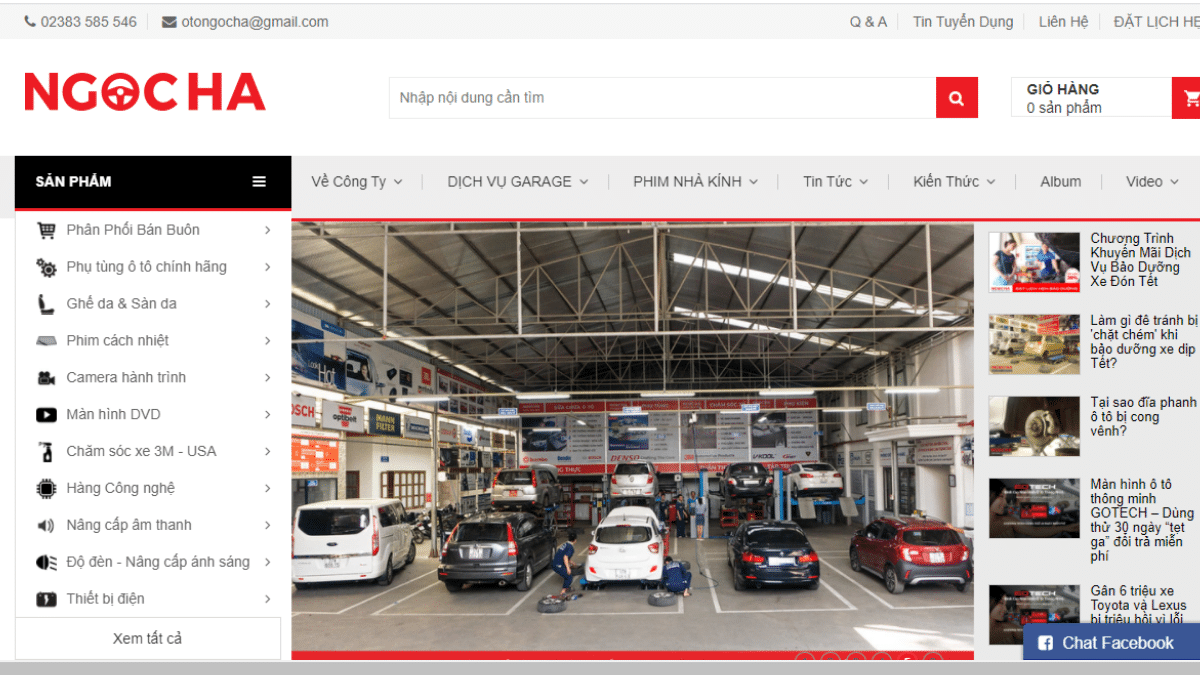Open the Chương Trình Khuyến Mãi article thumbnail

[1033, 262]
